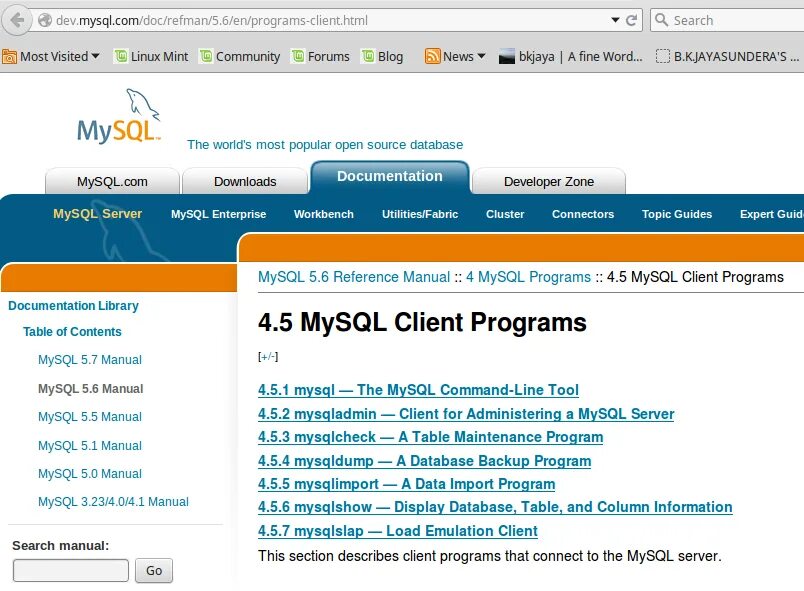The image size is (804, 591).
Task: Open Expert Guides in navigation bar
Action: pyautogui.click(x=772, y=214)
